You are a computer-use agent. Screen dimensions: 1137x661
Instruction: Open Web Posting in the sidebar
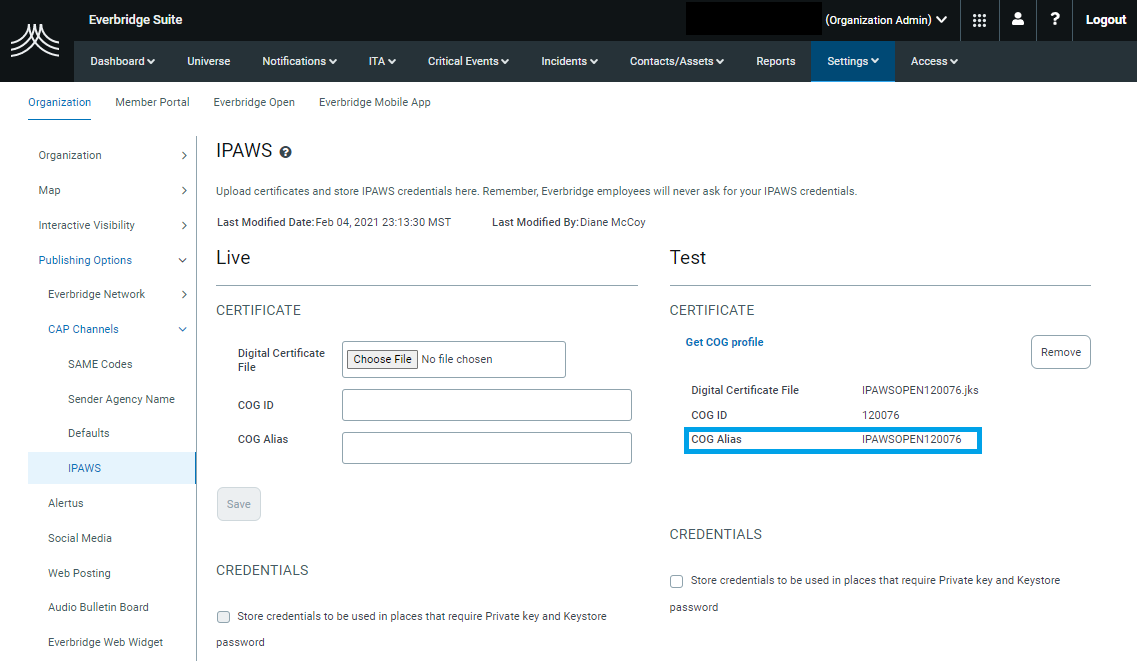79,573
